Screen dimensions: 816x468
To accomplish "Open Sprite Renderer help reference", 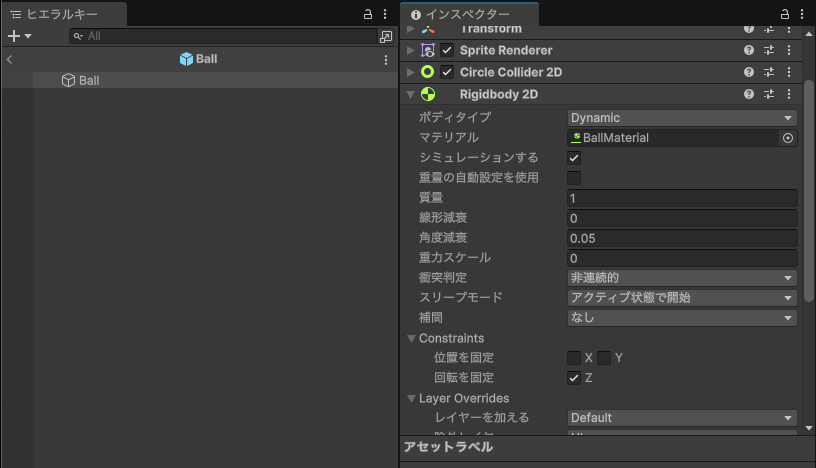I will click(748, 50).
